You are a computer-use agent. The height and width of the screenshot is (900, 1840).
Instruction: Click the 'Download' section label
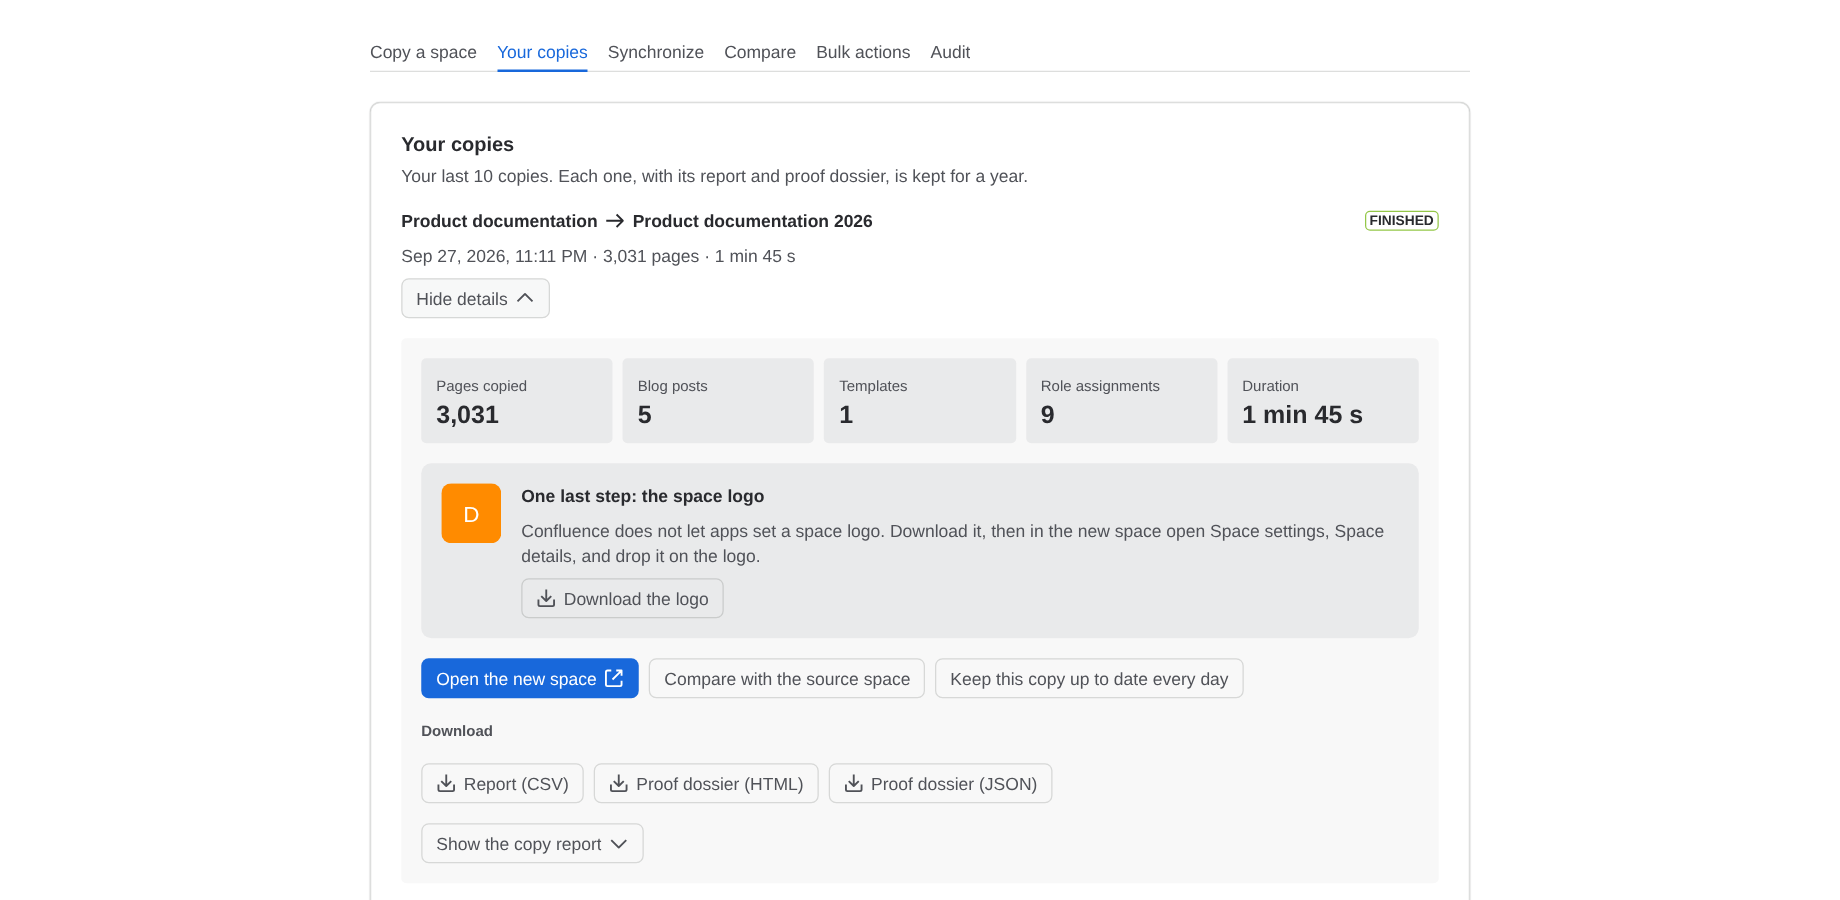[x=457, y=731]
